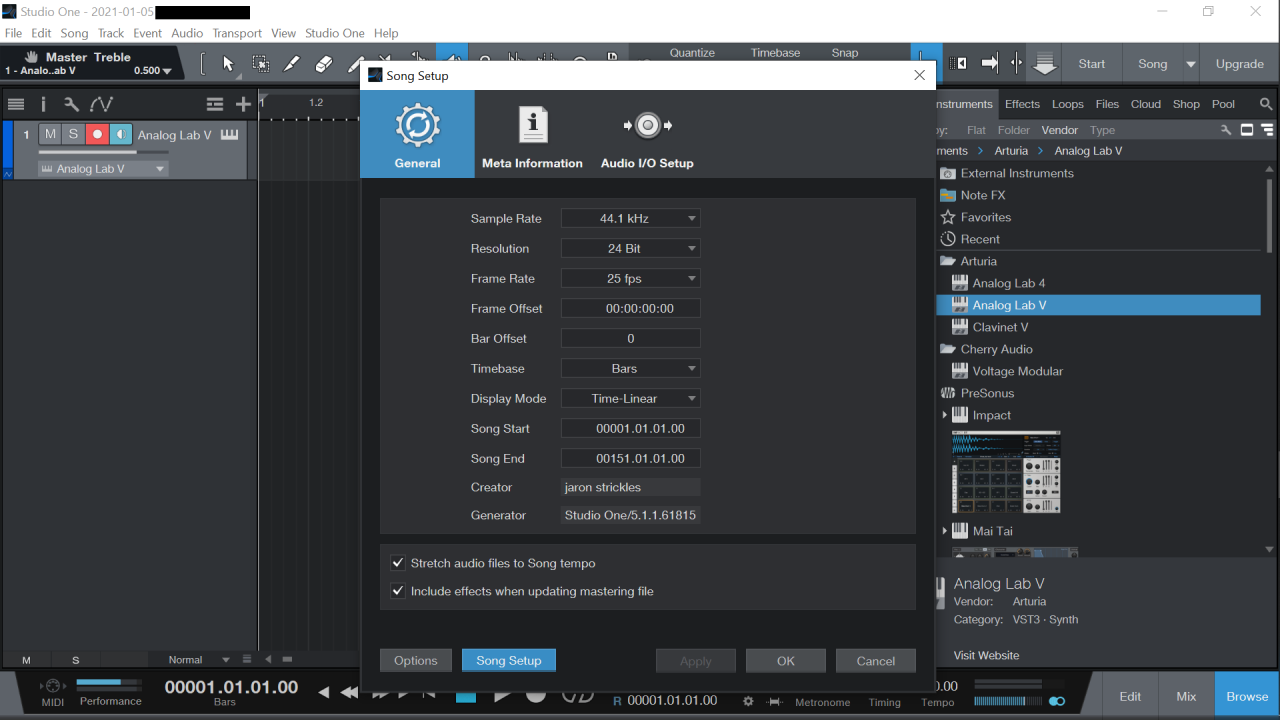Mute the Analog Lab V track
1280x720 pixels.
click(x=50, y=135)
